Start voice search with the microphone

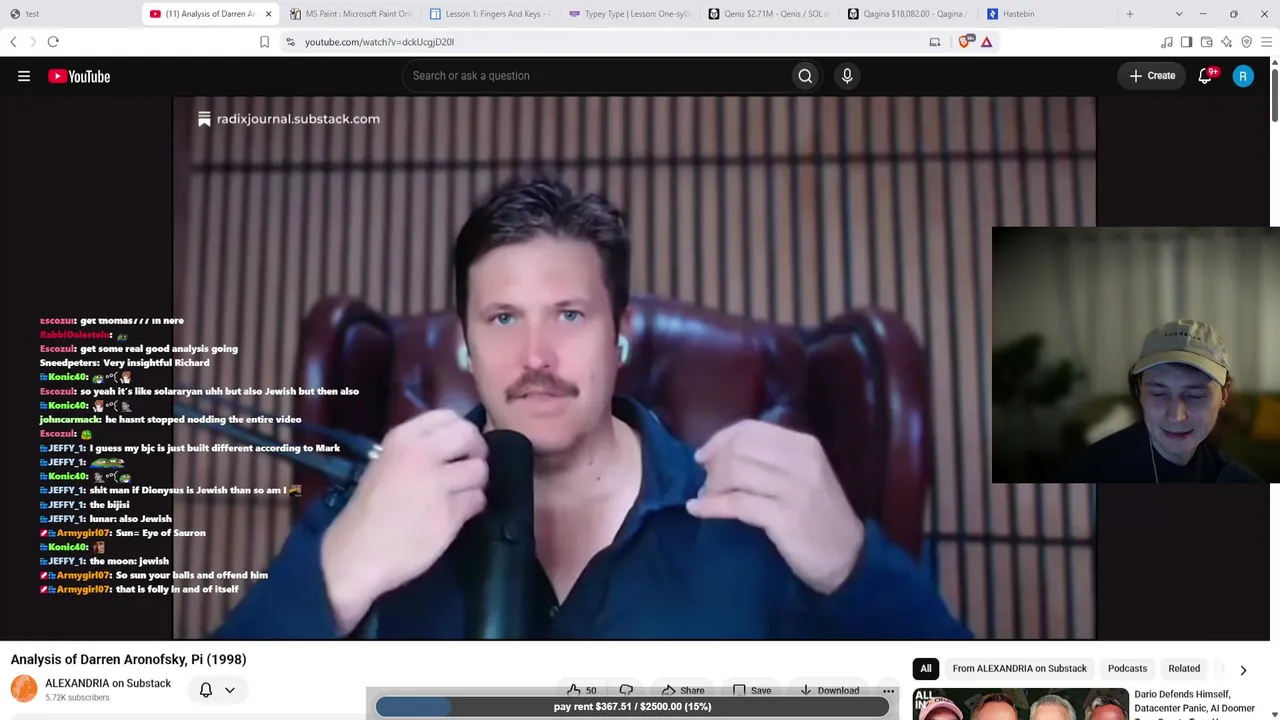coord(847,76)
